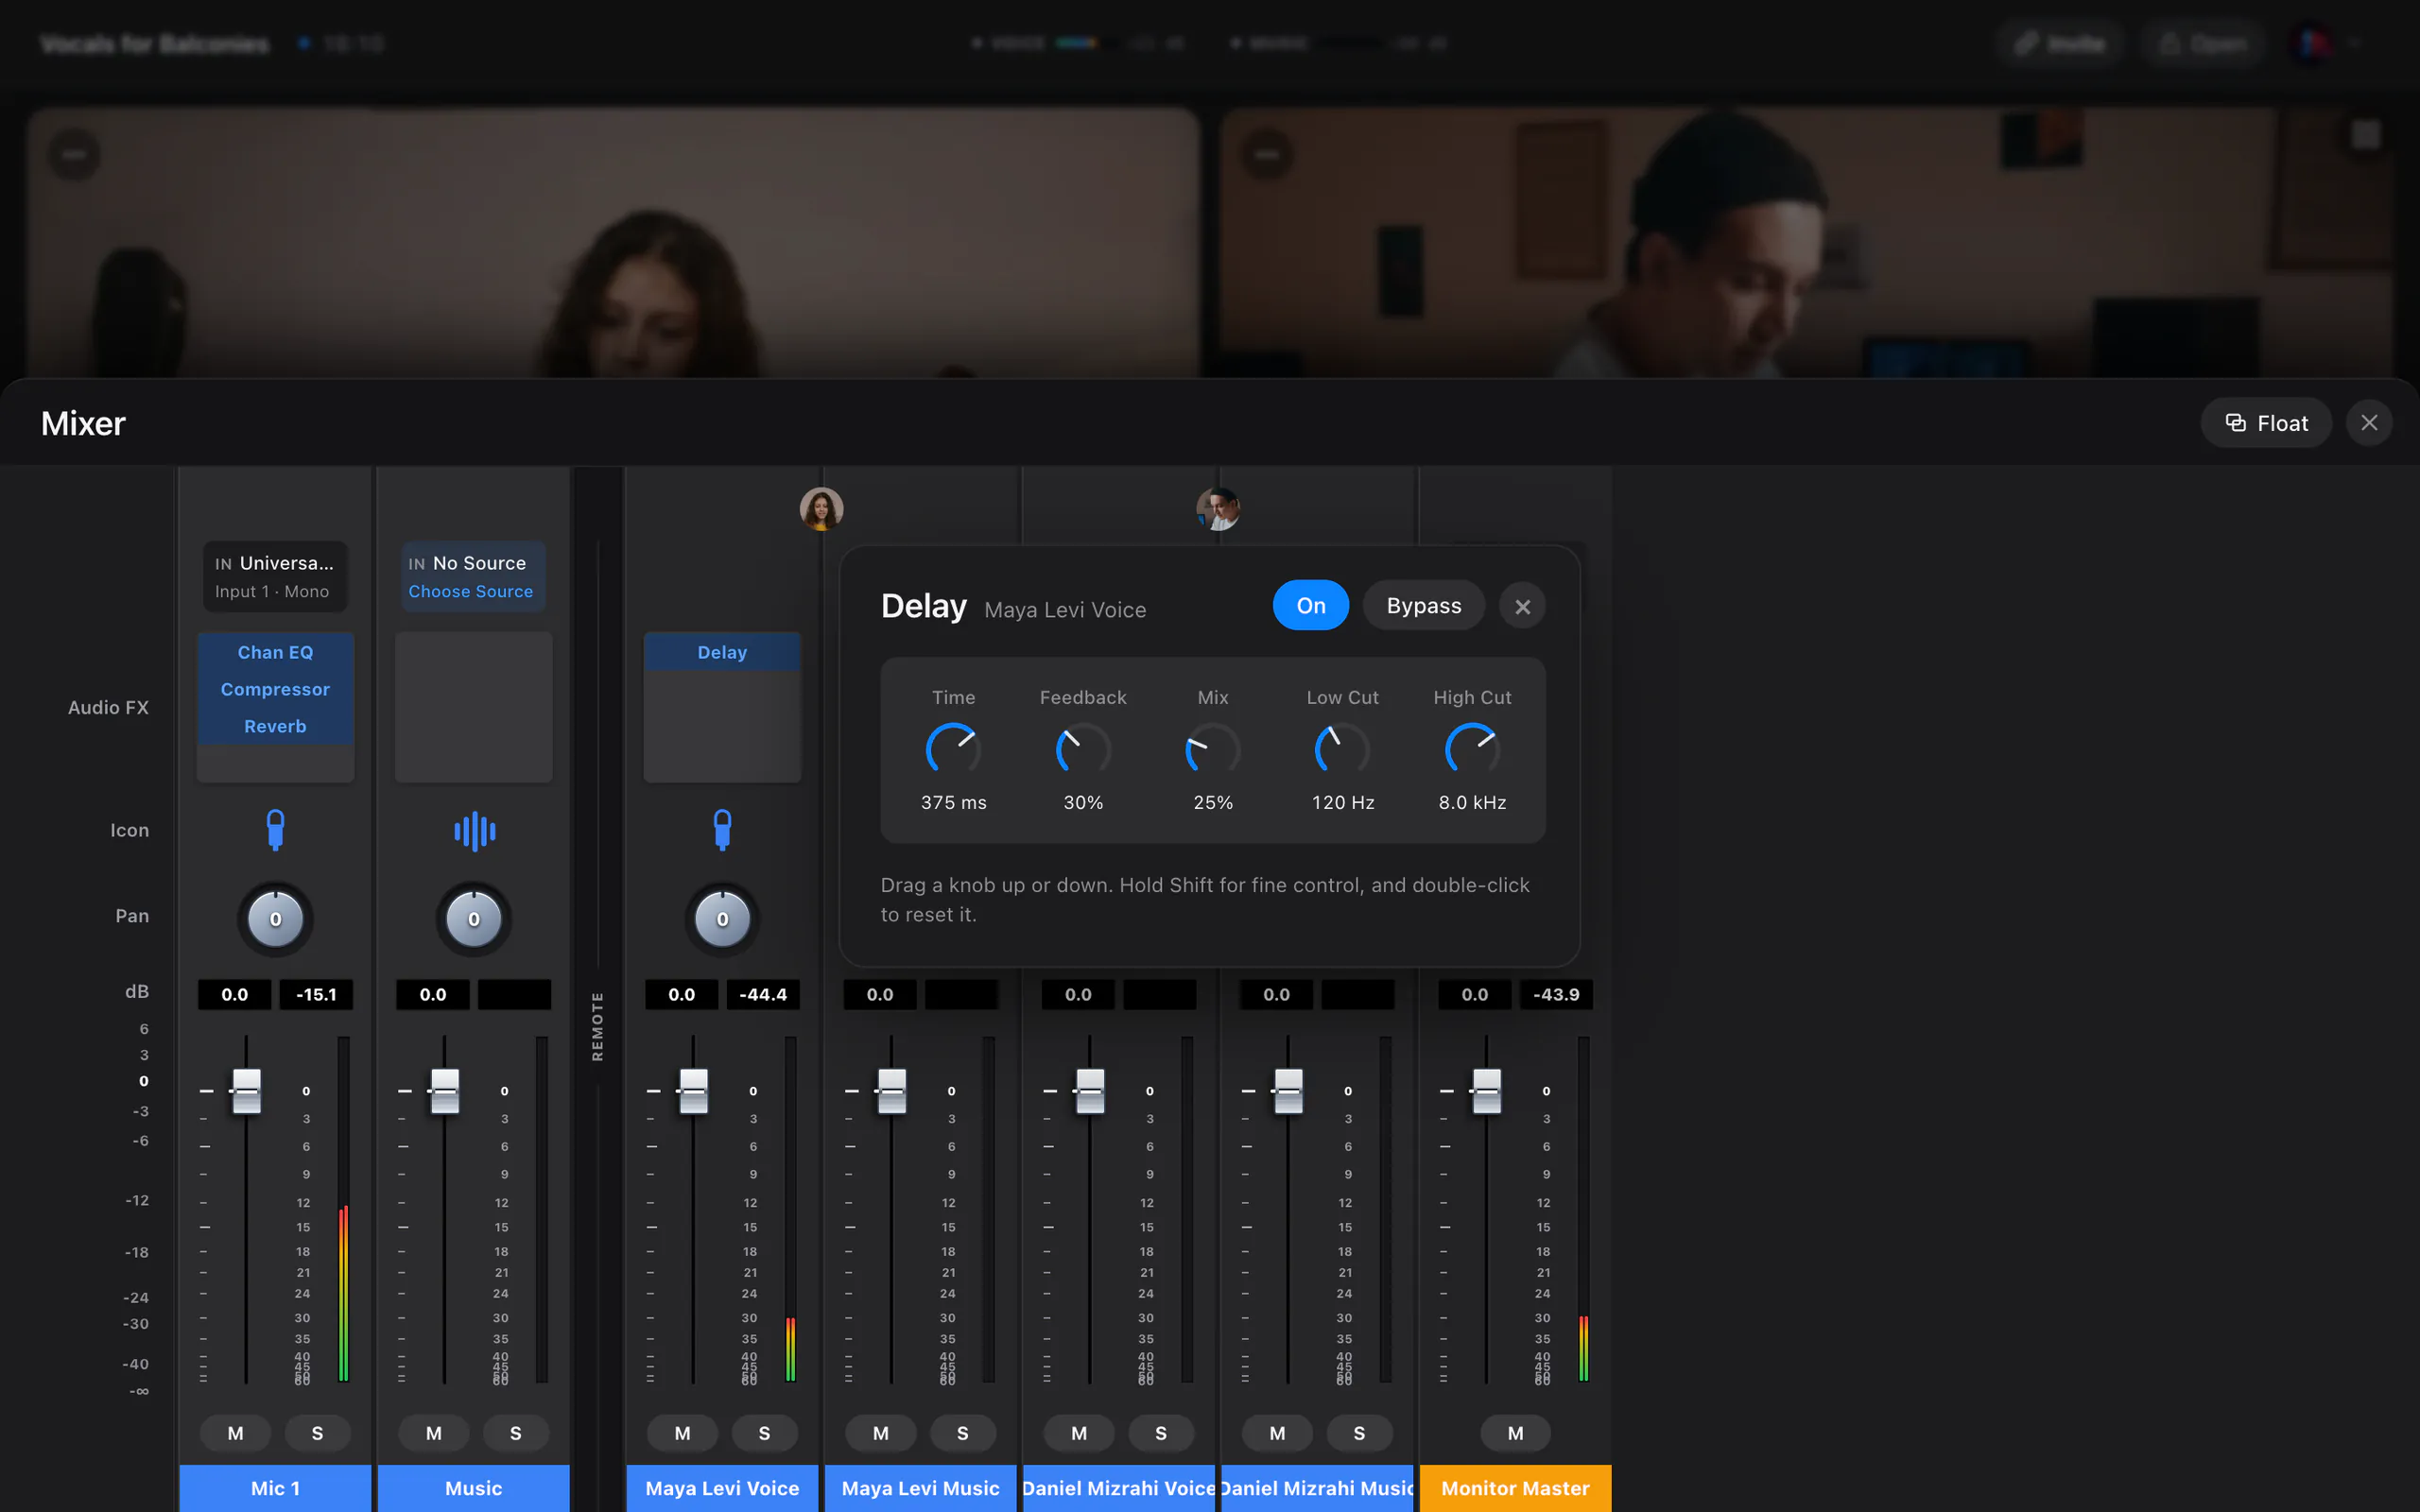
Task: Open the Compressor effect on Mic 1
Action: coord(275,689)
